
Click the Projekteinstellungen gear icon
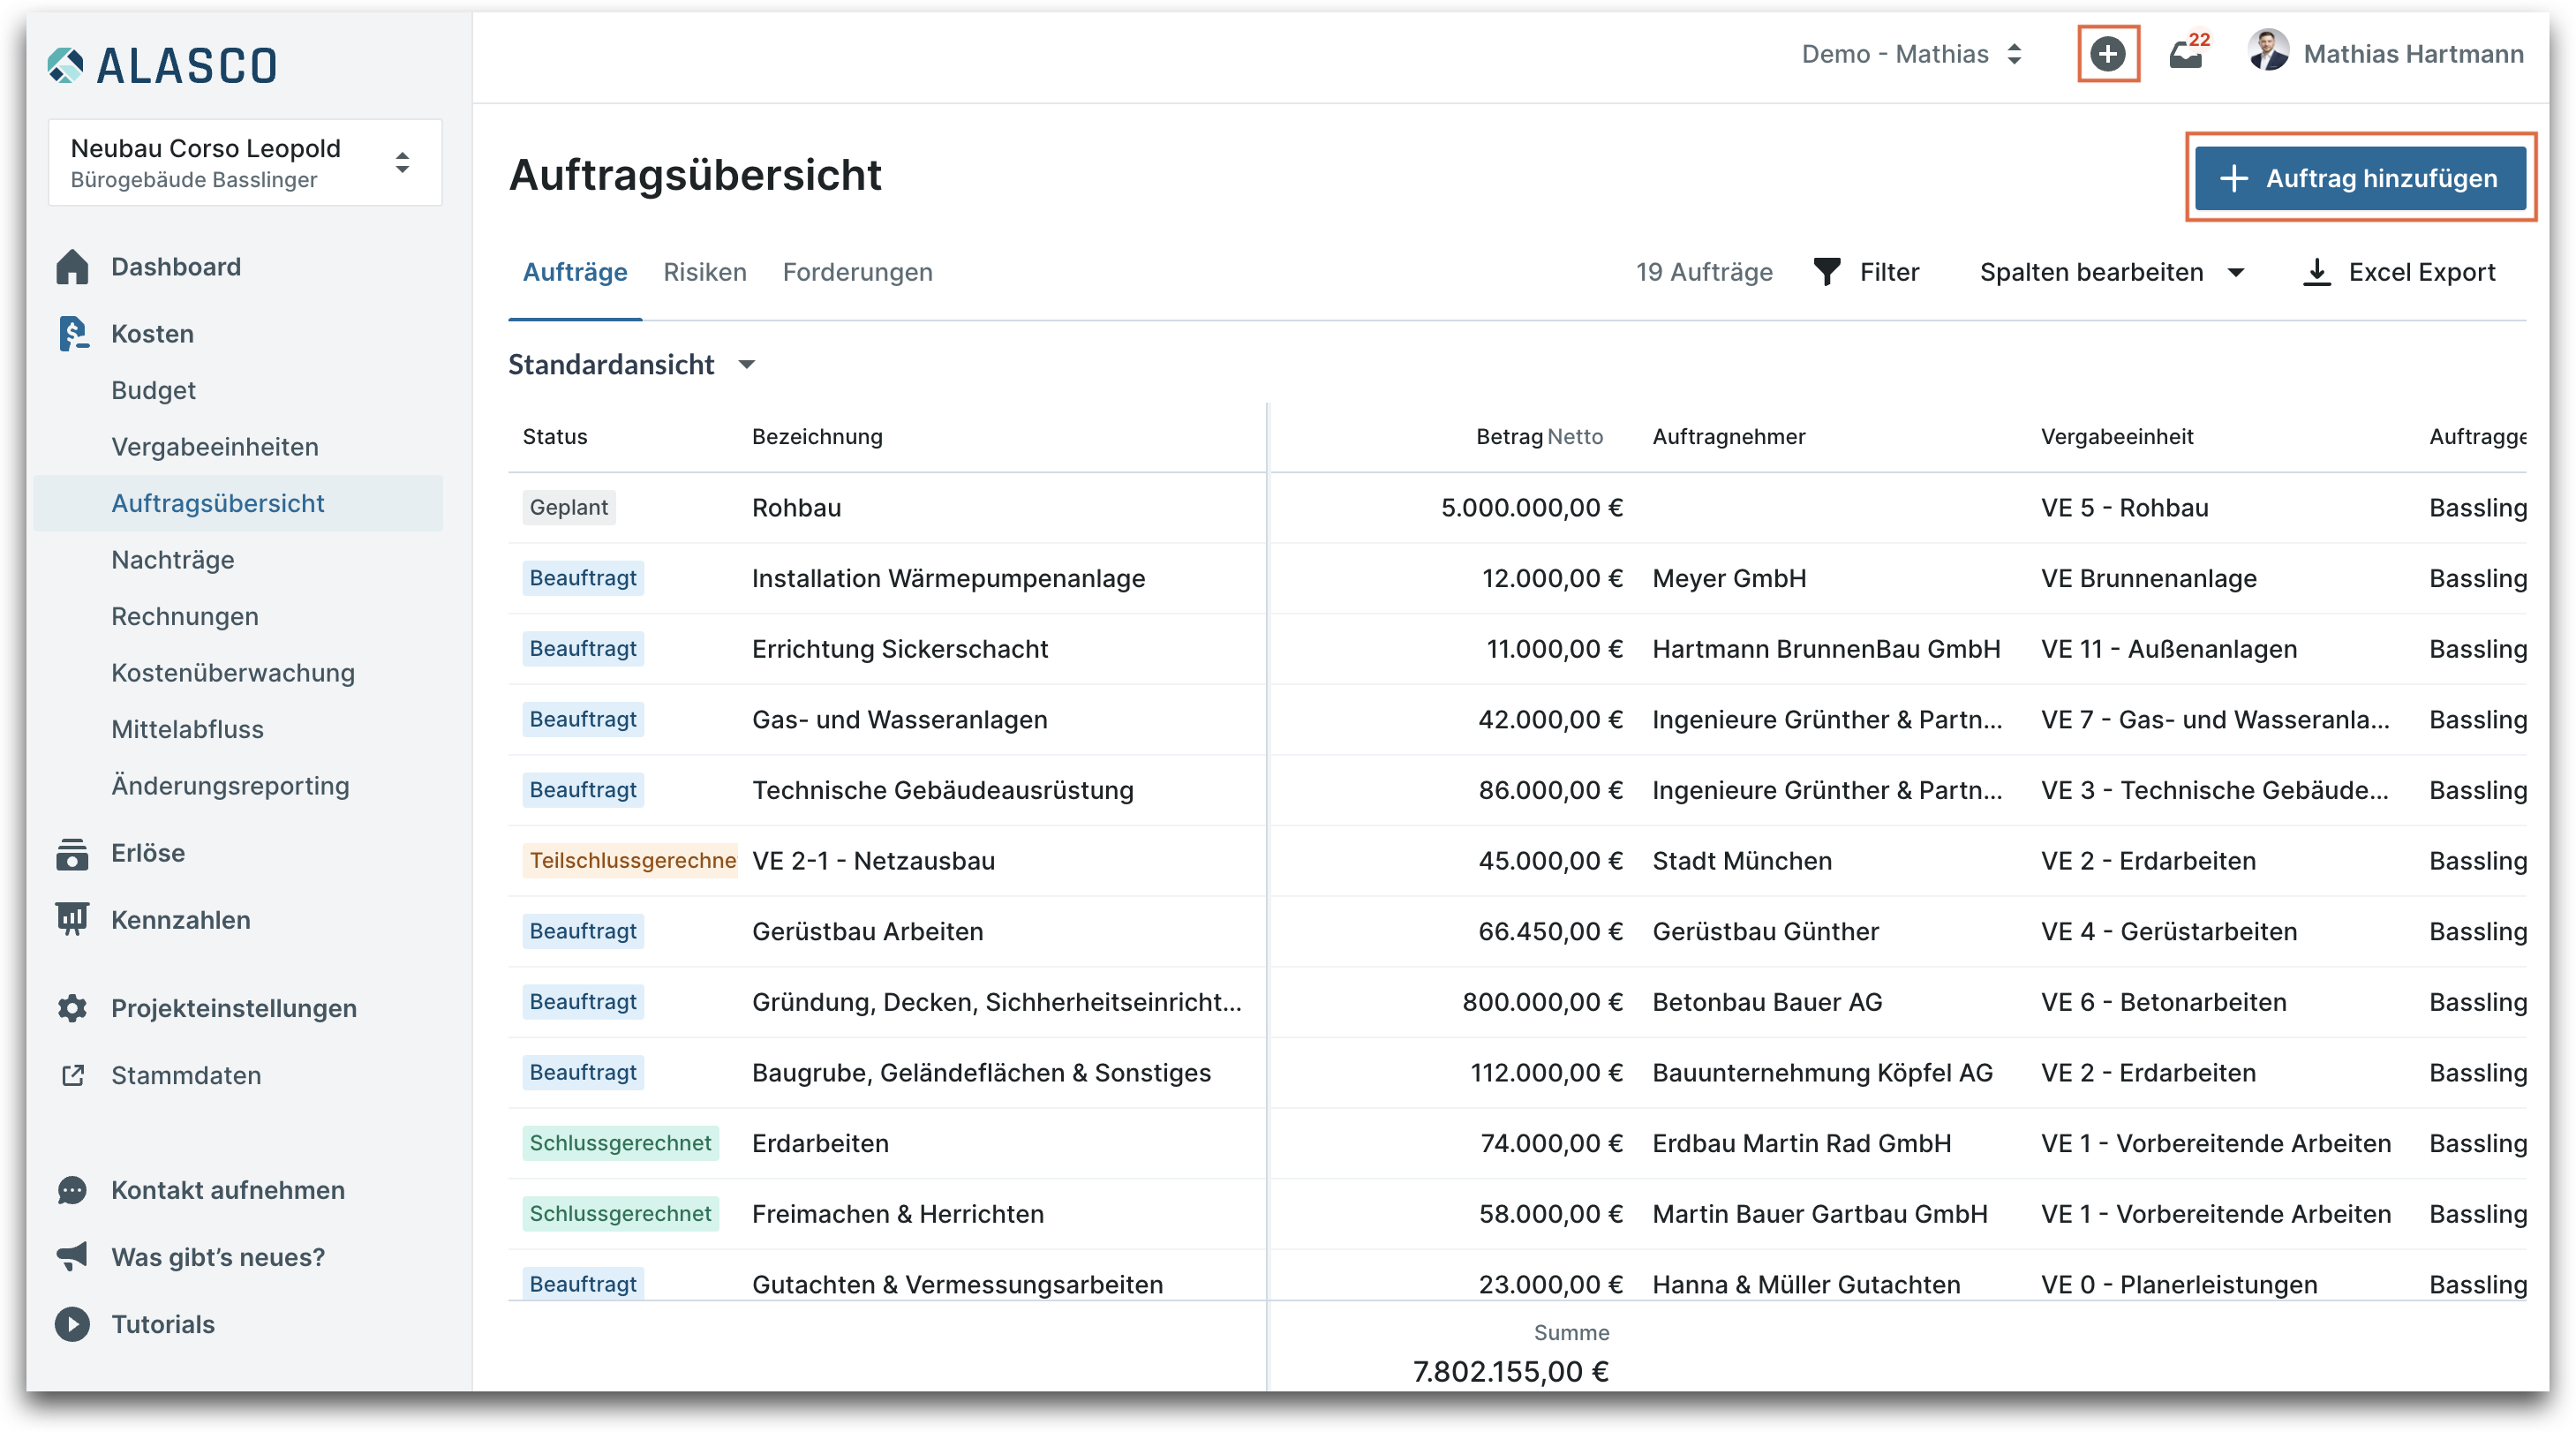[72, 1008]
